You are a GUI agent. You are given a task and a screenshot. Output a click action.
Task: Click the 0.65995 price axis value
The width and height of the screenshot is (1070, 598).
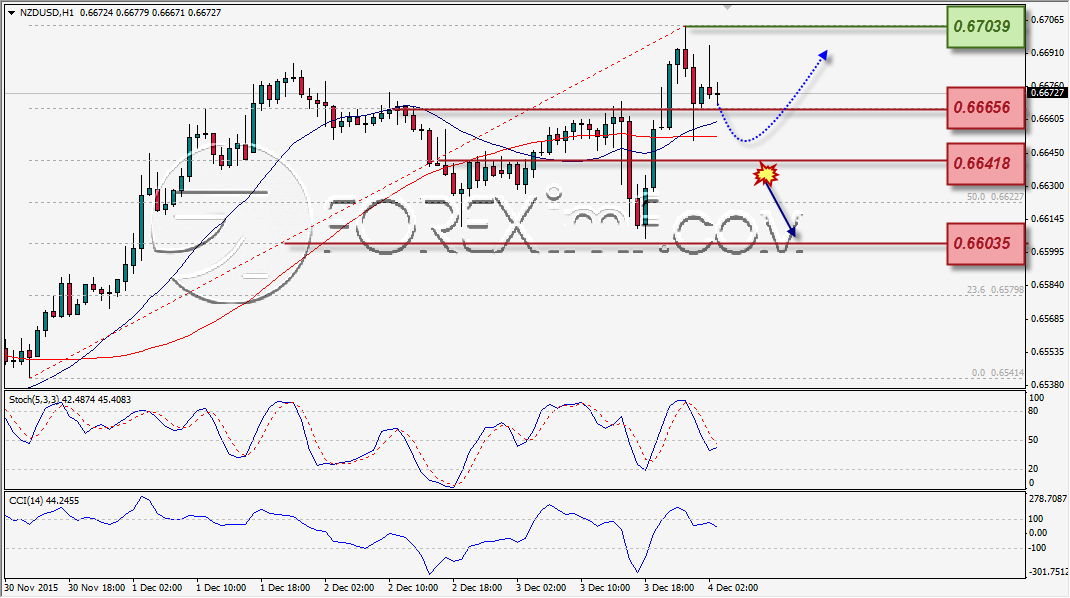(x=1047, y=252)
